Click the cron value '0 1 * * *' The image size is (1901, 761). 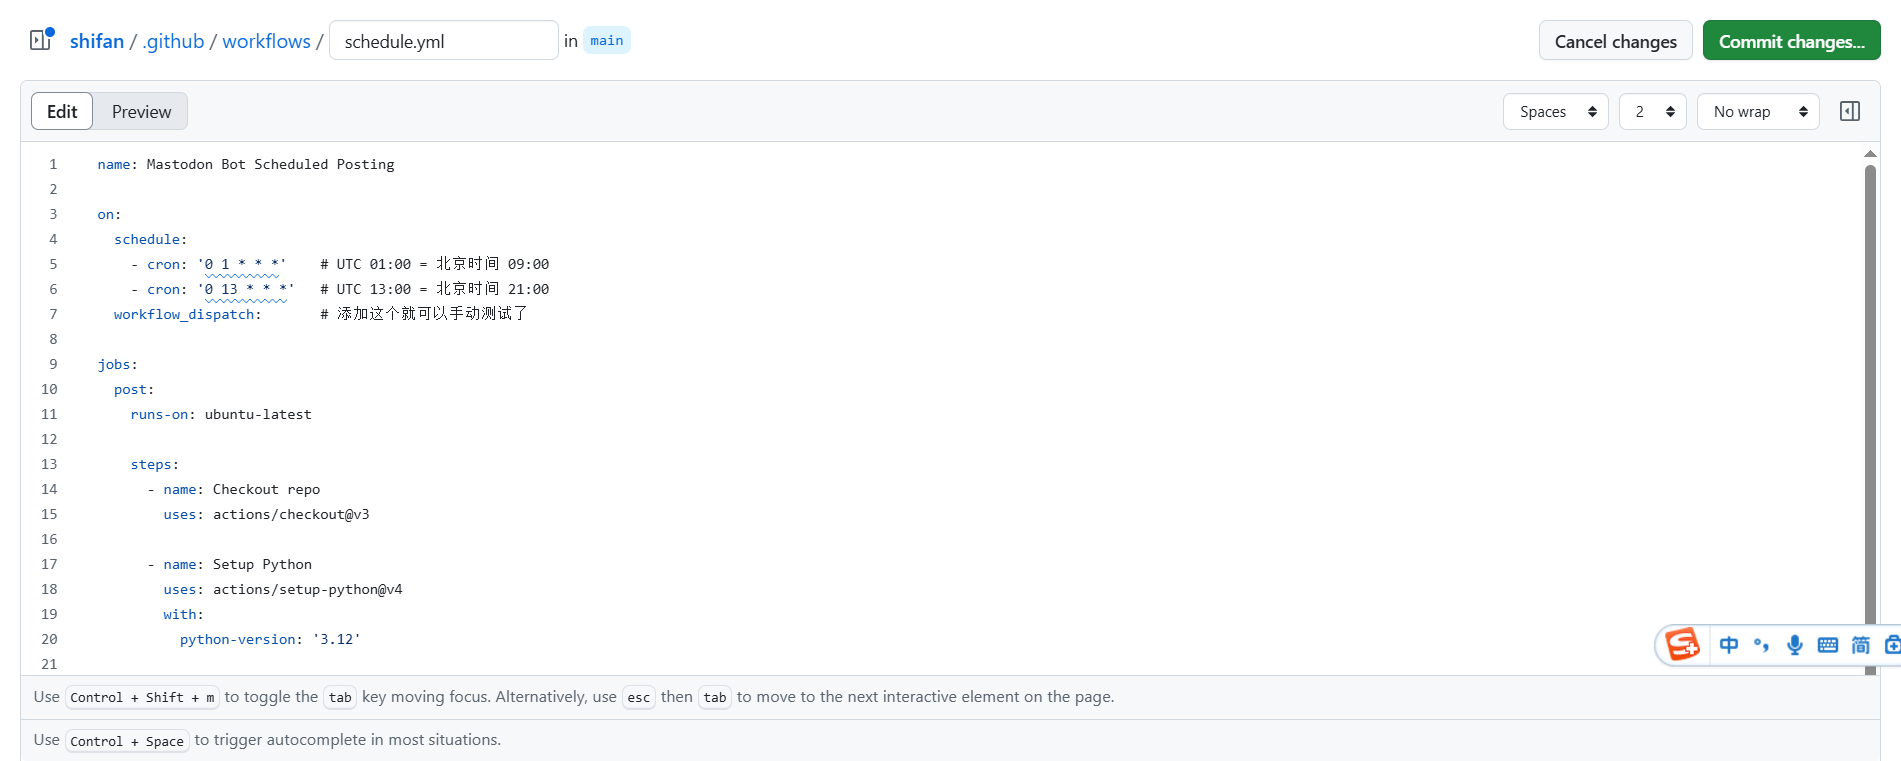coord(241,264)
